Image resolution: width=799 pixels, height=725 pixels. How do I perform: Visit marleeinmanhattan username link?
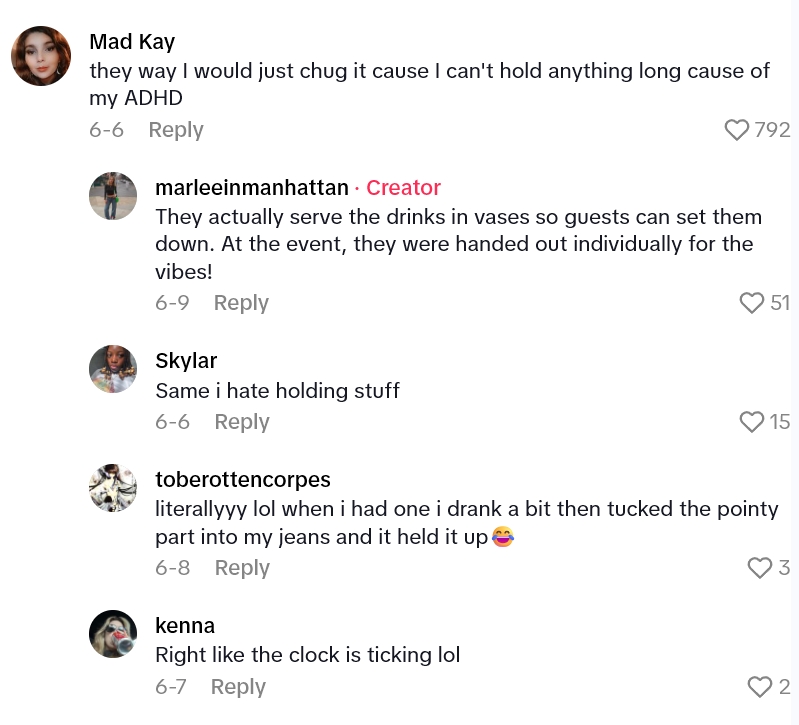pyautogui.click(x=252, y=188)
